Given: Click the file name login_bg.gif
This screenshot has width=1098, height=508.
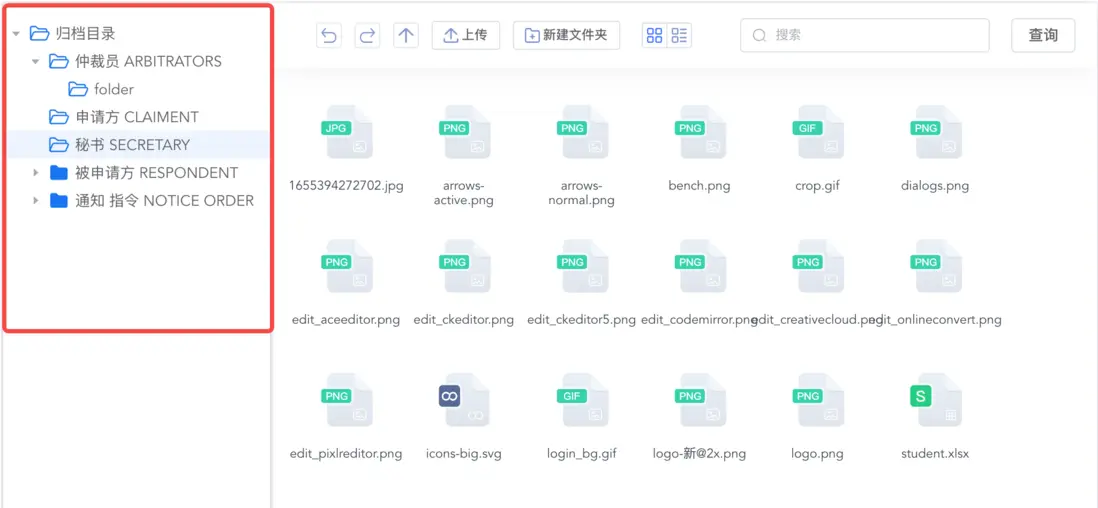Looking at the screenshot, I should pos(582,453).
